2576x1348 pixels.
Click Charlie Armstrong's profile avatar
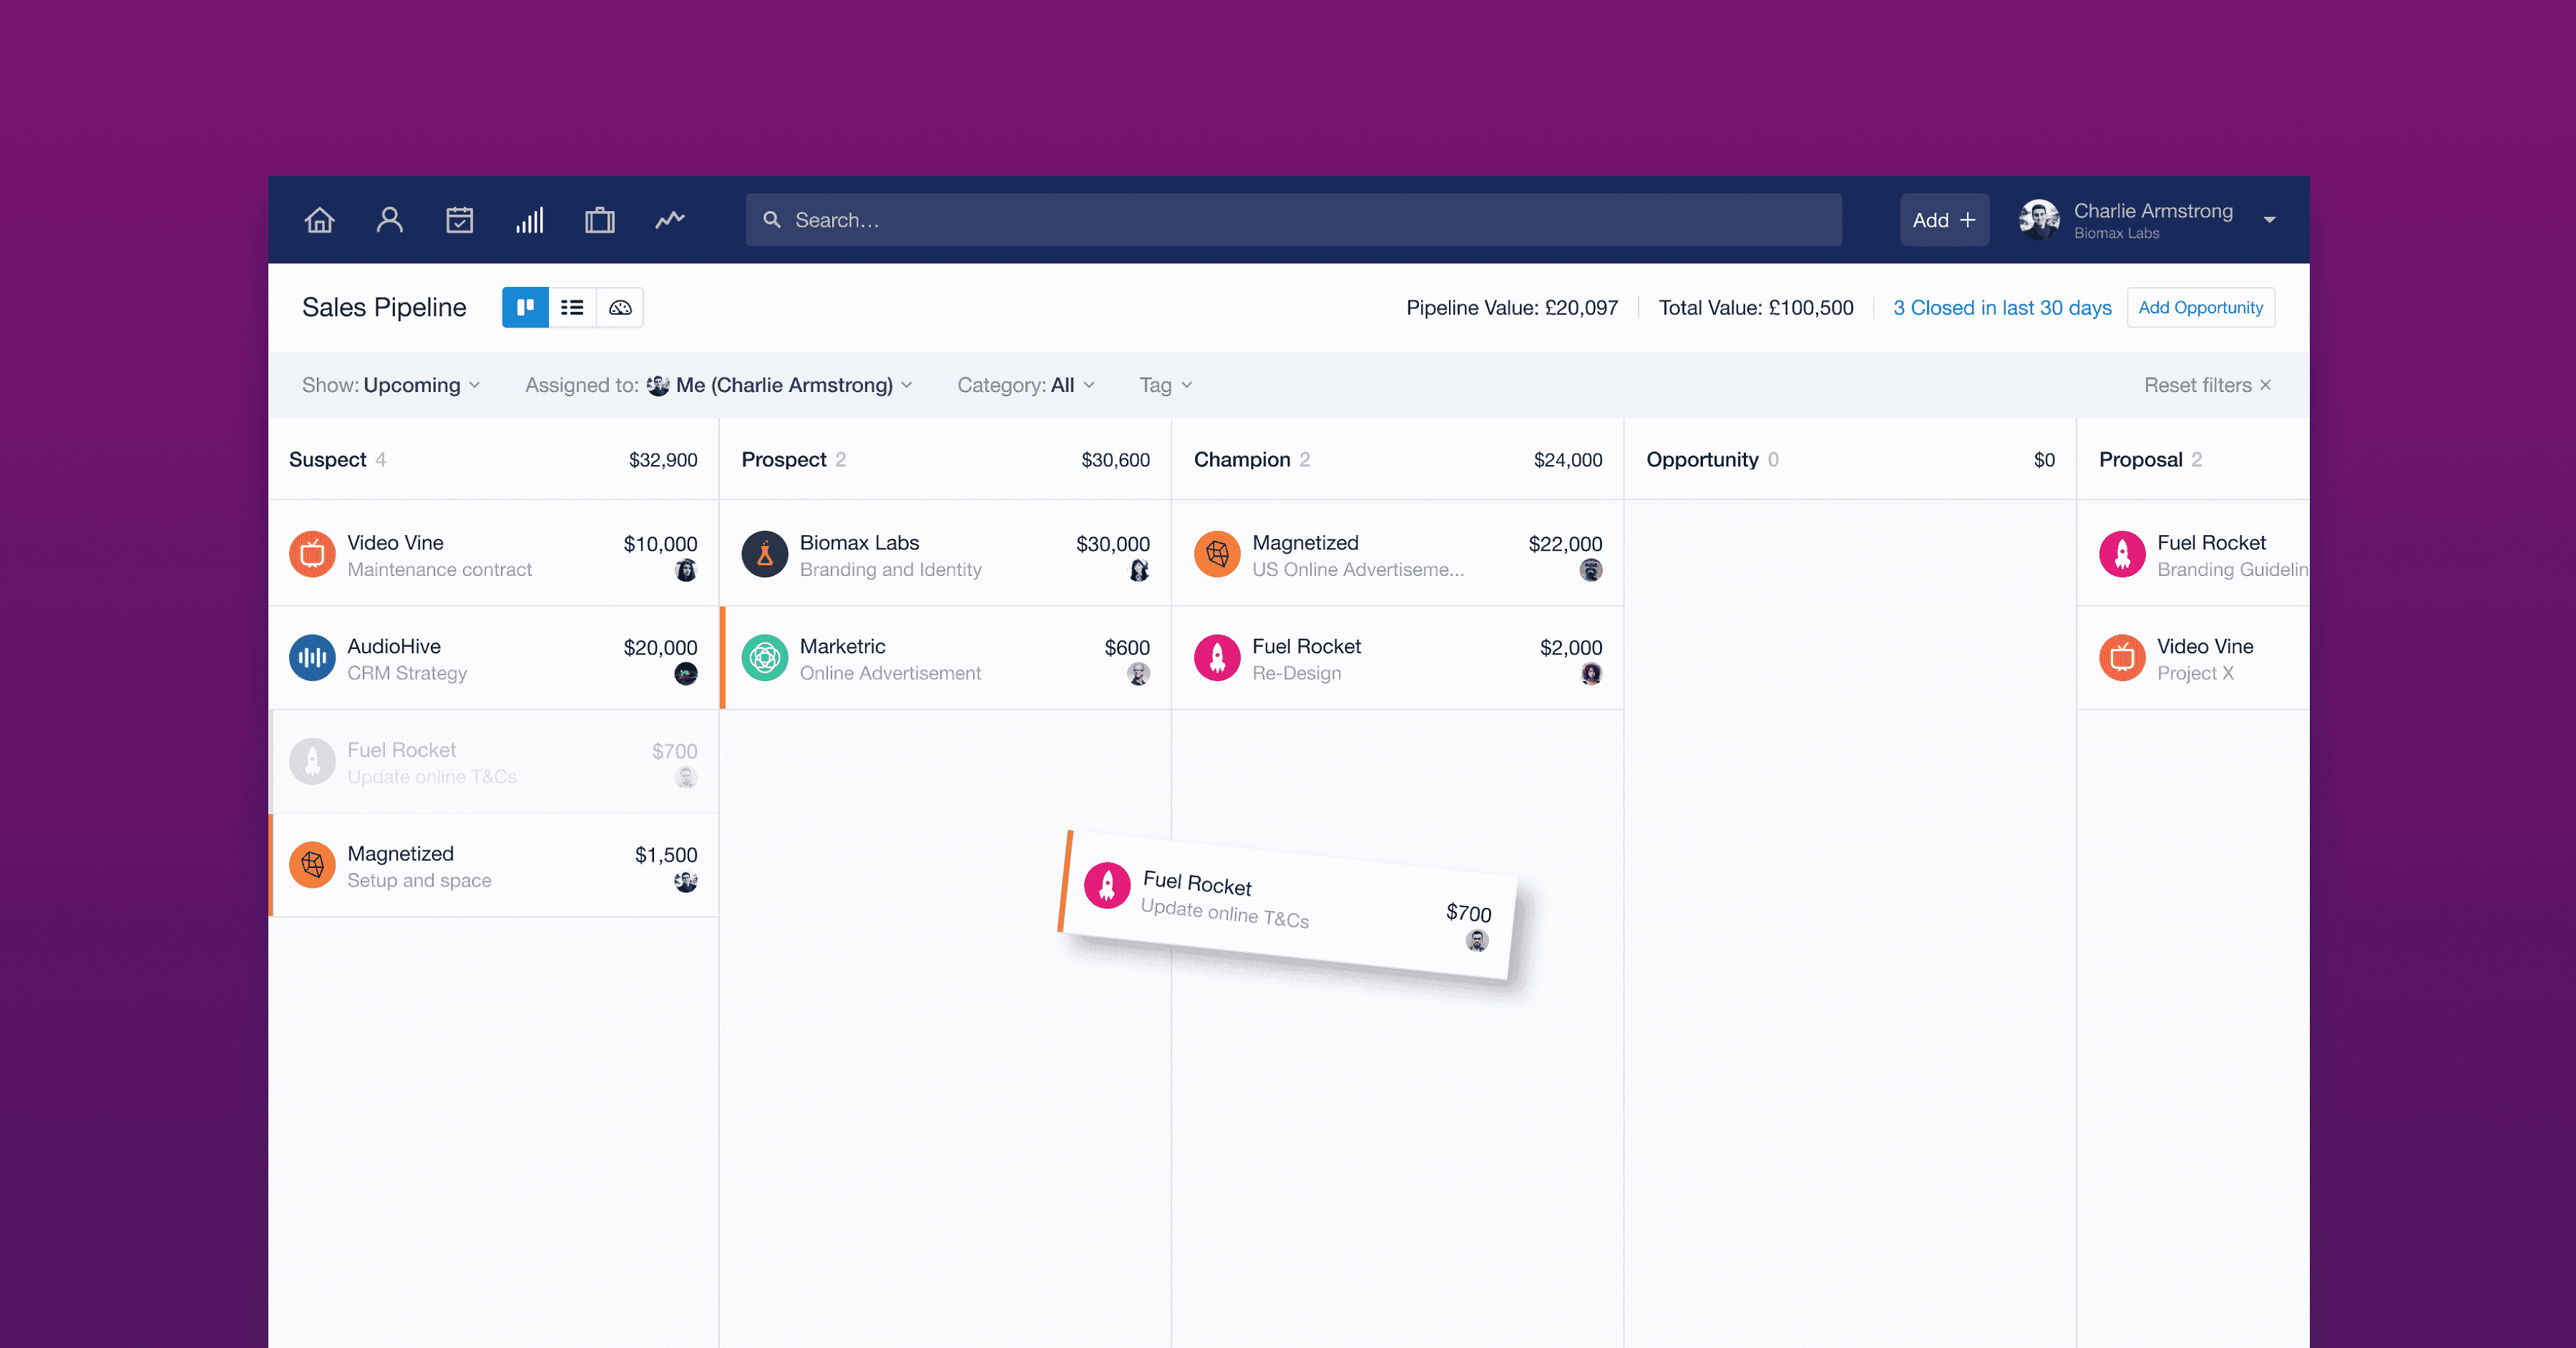(x=2039, y=220)
